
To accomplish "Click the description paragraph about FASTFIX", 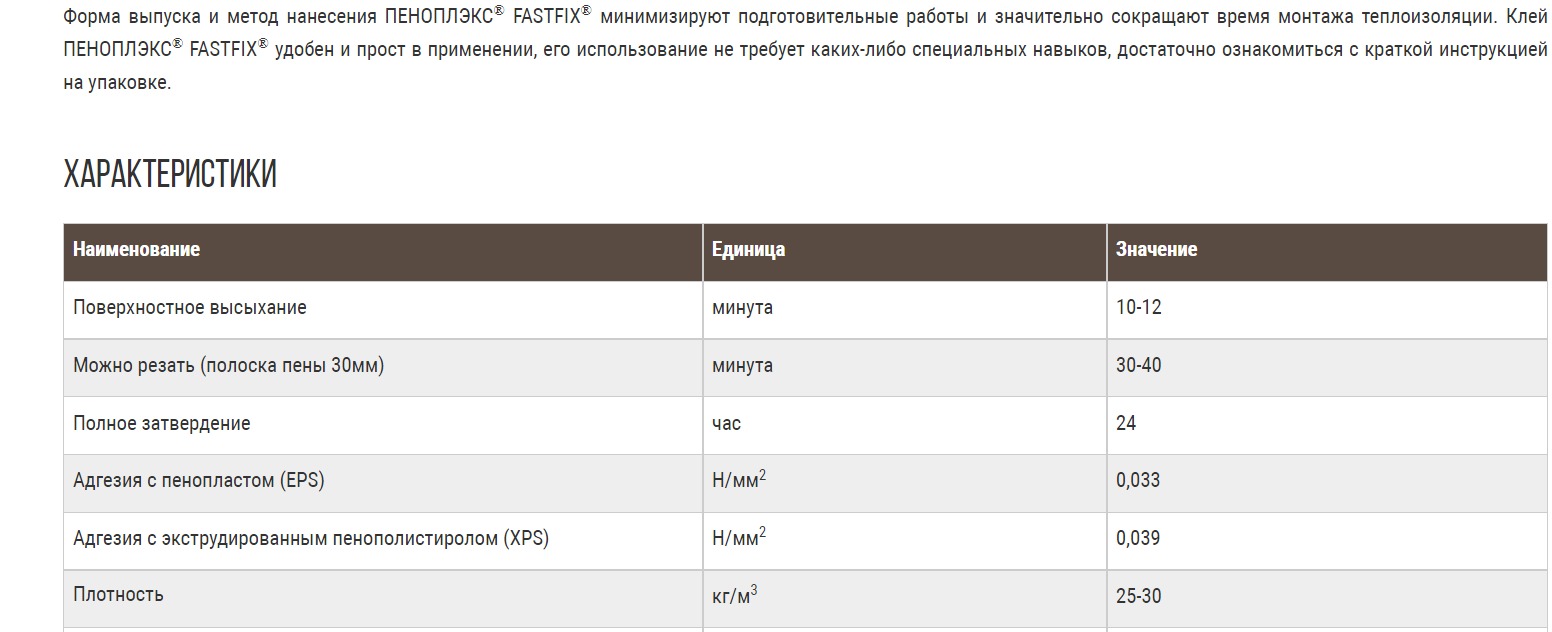I will 805,50.
